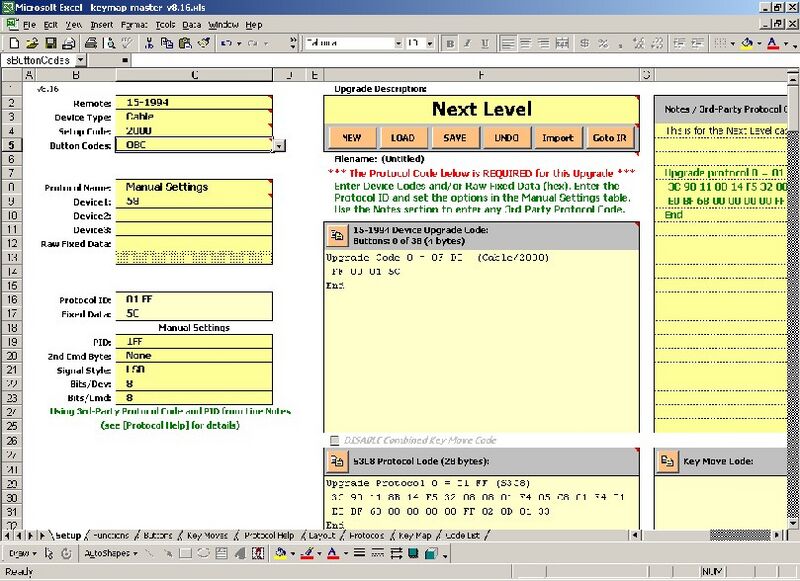800x581 pixels.
Task: Click the vertical scrollbar down arrow
Action: pyautogui.click(x=792, y=523)
